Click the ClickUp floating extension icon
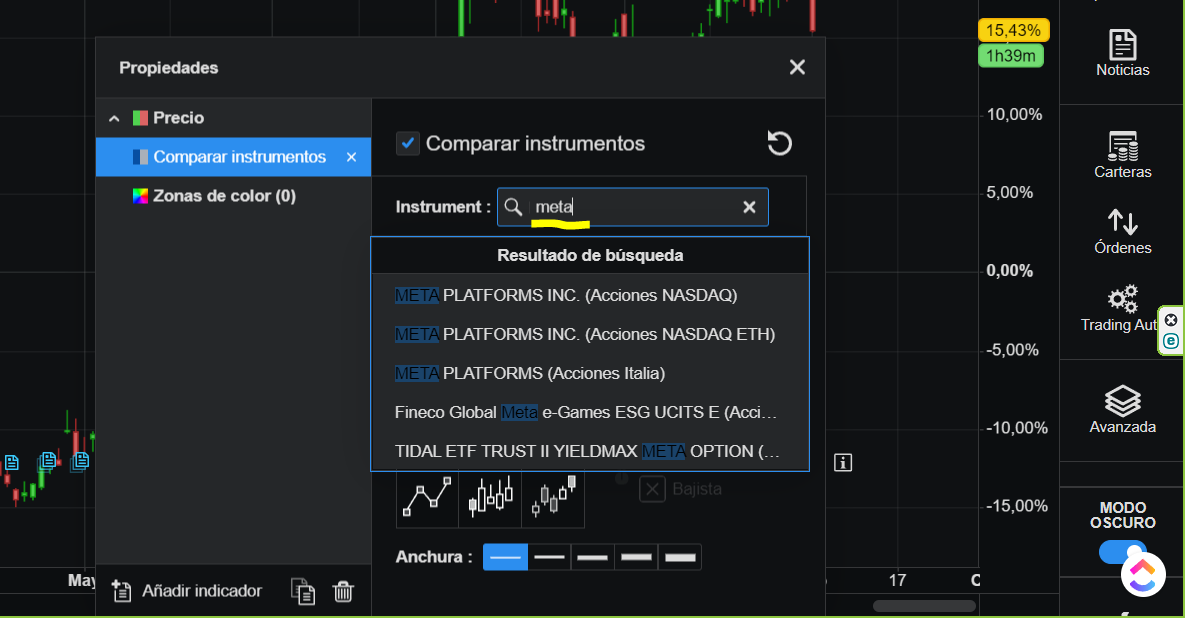1185x618 pixels. (1143, 574)
